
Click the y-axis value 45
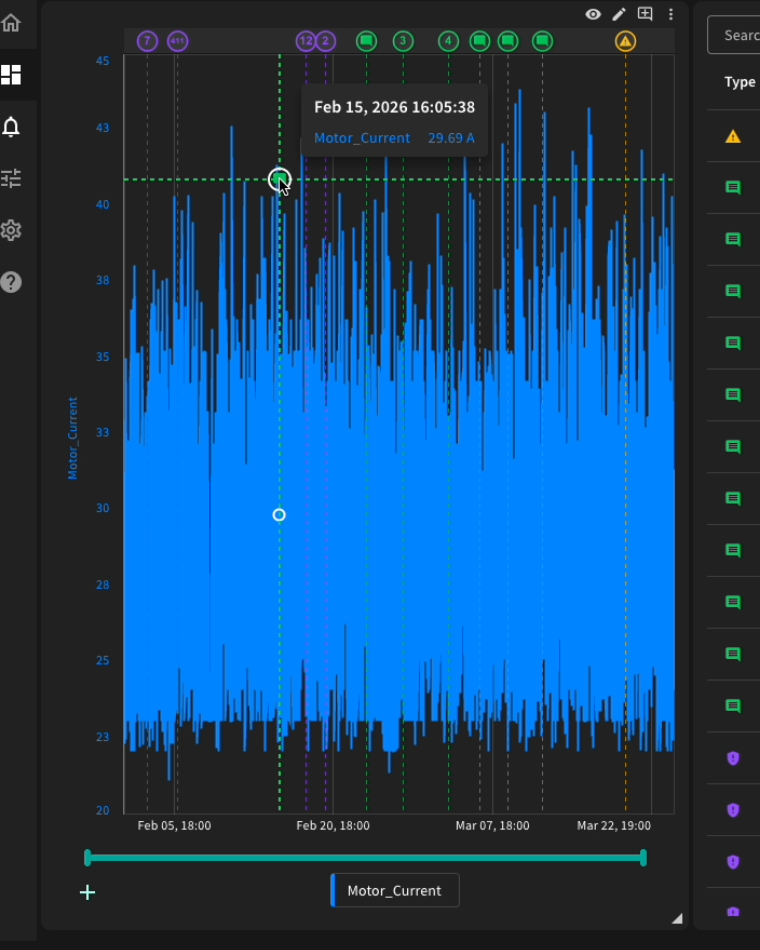[102, 61]
